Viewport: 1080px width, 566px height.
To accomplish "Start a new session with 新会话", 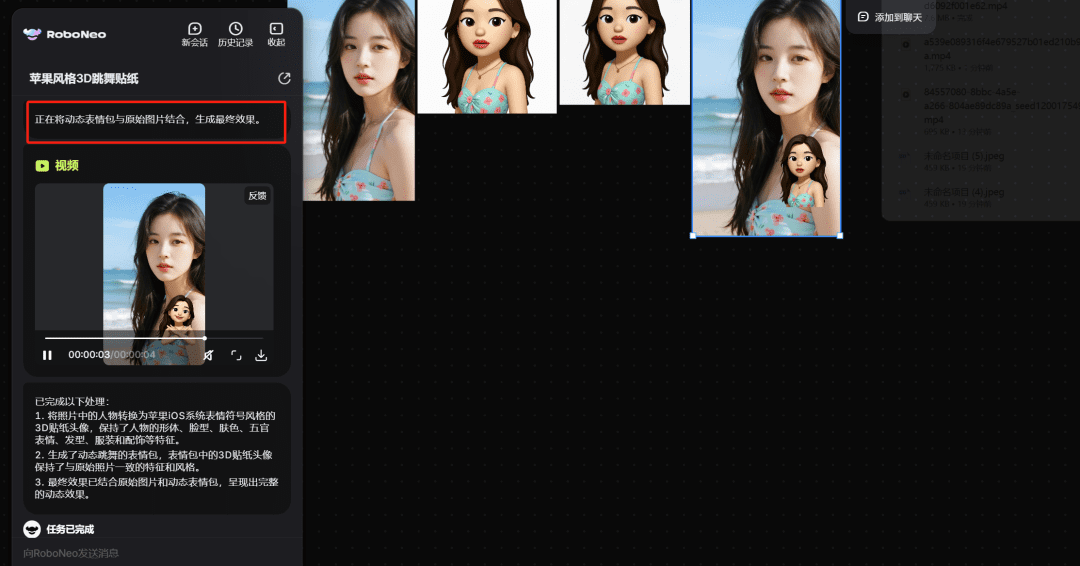I will coord(194,34).
